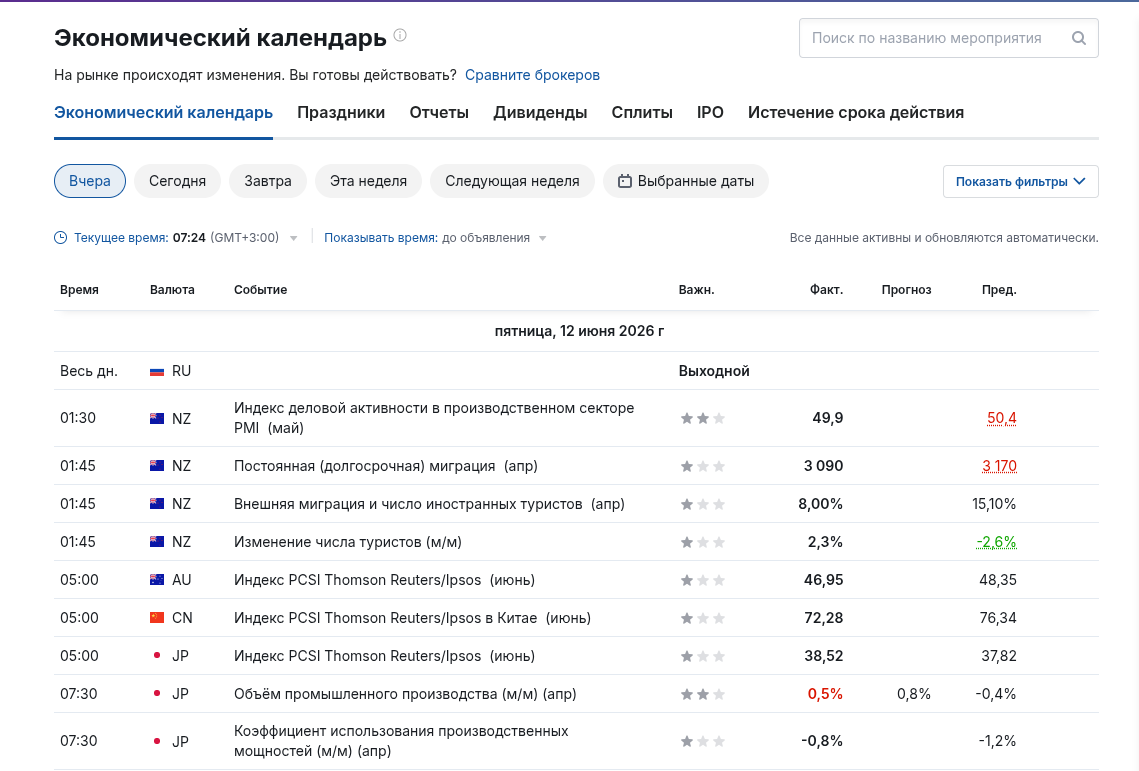Viewport: 1139px width, 771px height.
Task: Select the Сегодня date filter
Action: pyautogui.click(x=177, y=181)
